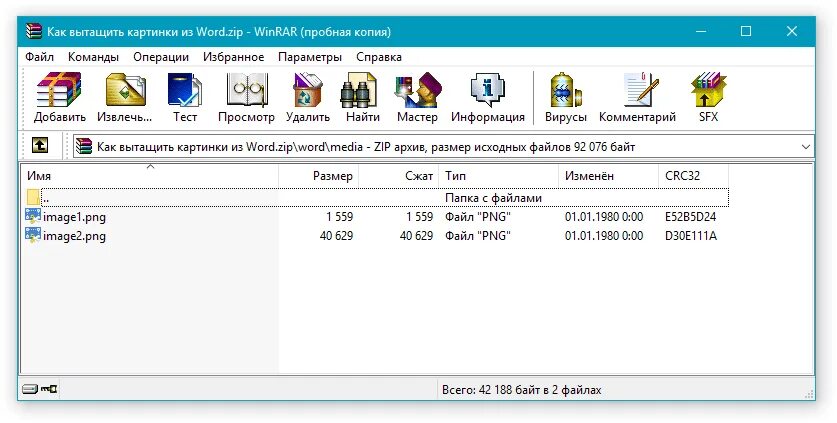Click the Извлечь (Extract) toolbar icon
The width and height of the screenshot is (837, 423).
click(x=125, y=90)
